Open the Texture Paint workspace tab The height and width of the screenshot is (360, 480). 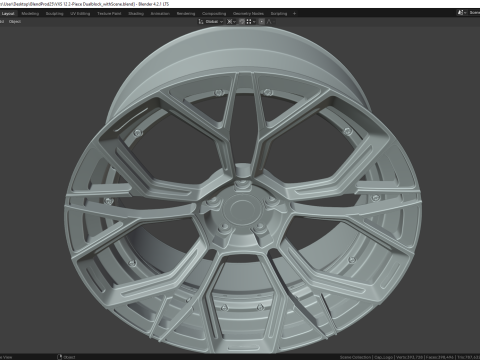coord(109,14)
